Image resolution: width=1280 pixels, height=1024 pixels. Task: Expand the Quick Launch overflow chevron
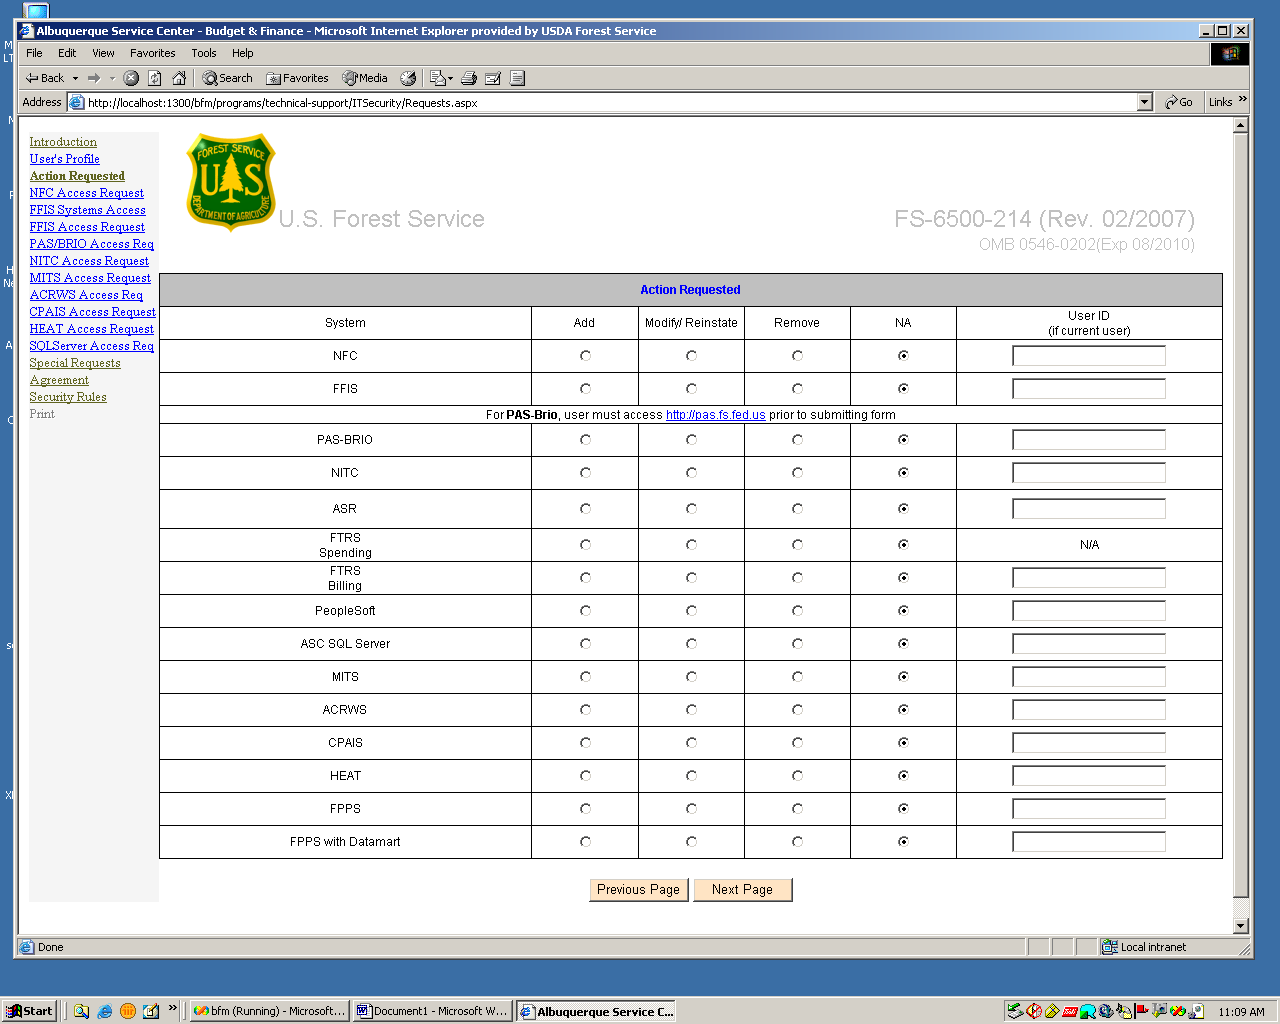pos(172,1008)
